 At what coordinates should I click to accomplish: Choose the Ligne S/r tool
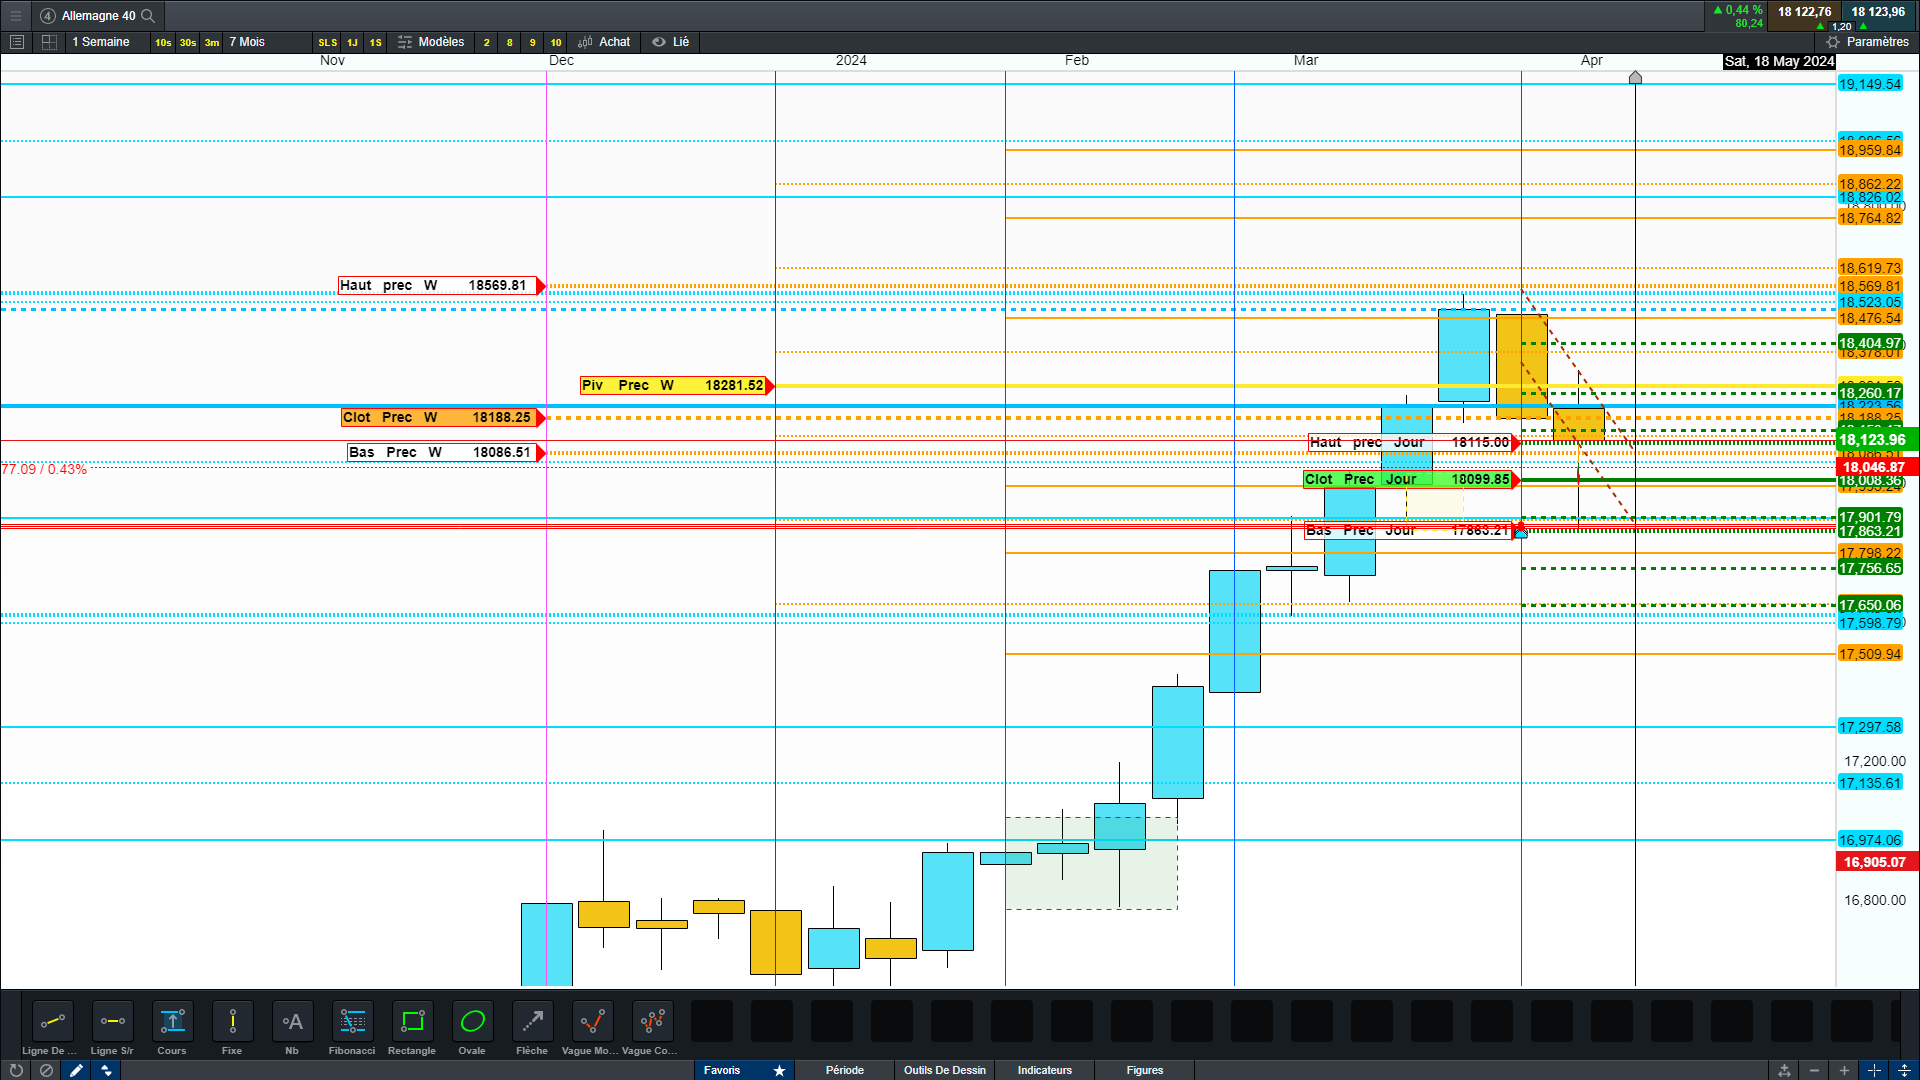pos(112,1023)
